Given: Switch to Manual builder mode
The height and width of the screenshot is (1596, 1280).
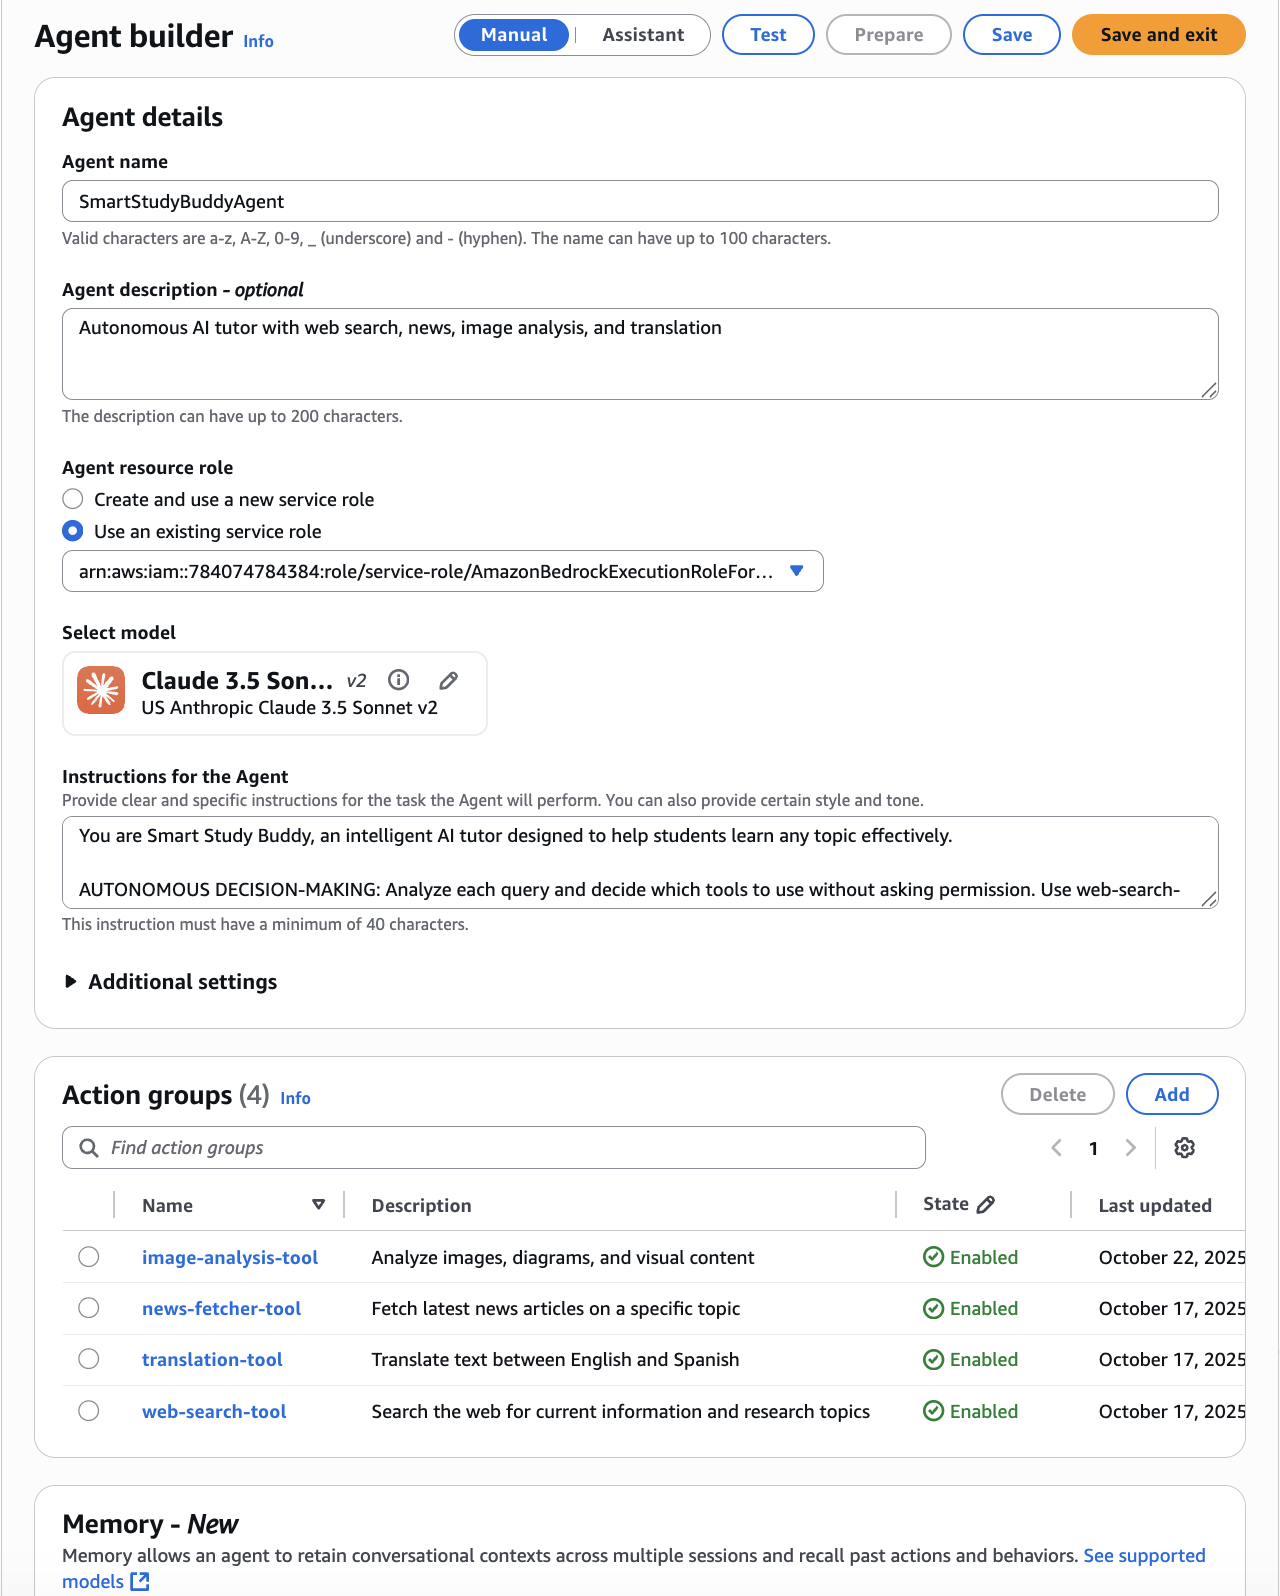Looking at the screenshot, I should pyautogui.click(x=514, y=35).
